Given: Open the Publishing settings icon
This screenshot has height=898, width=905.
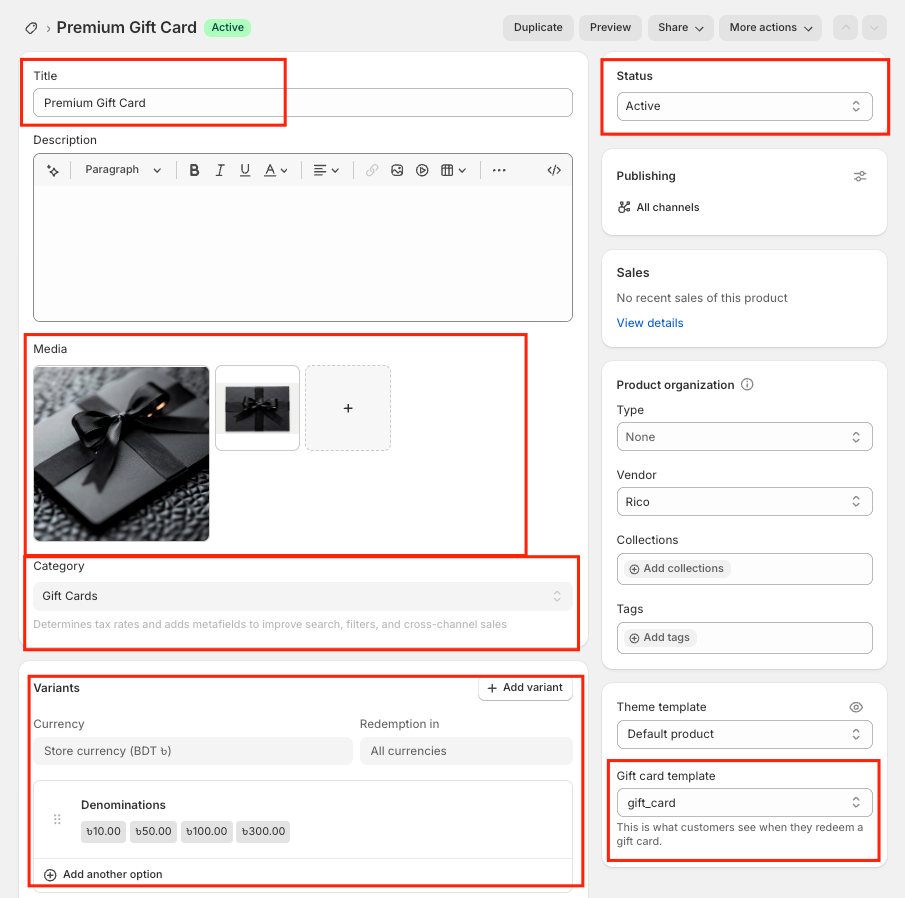Looking at the screenshot, I should pos(860,177).
